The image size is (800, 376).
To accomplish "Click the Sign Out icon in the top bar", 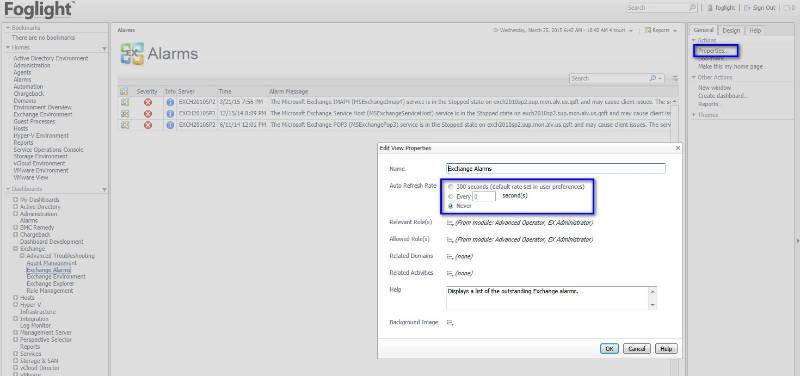I will (747, 8).
